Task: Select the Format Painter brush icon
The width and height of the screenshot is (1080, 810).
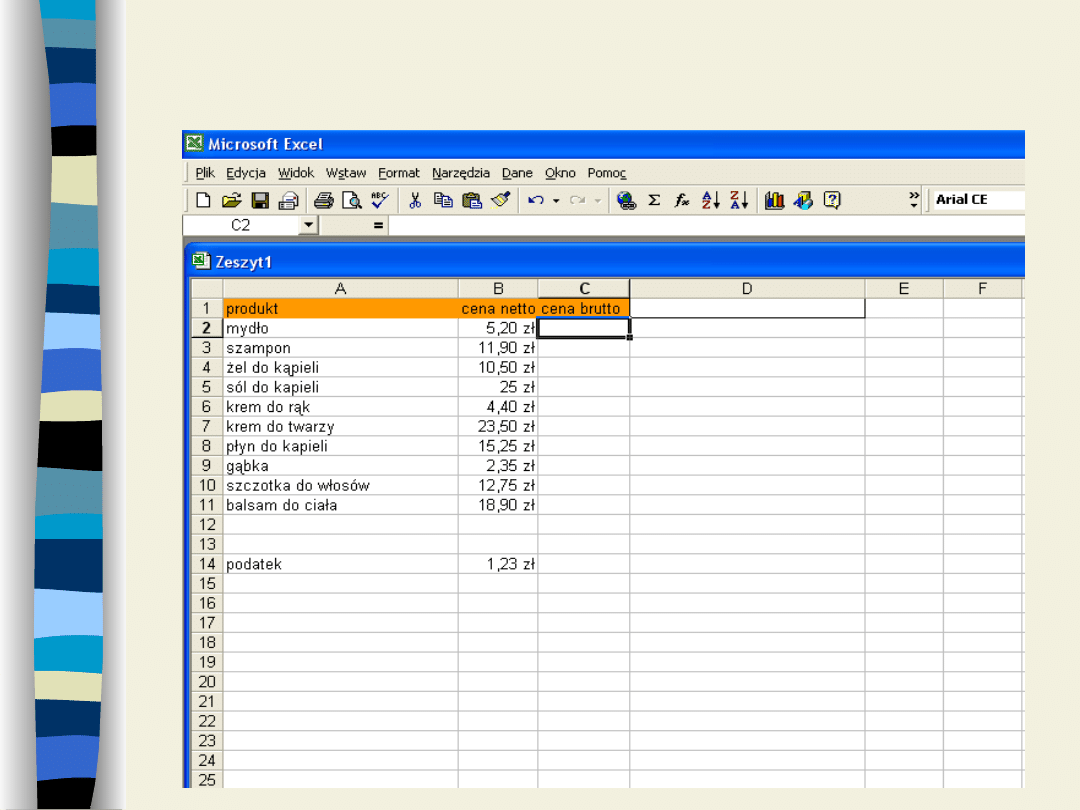Action: coord(501,200)
